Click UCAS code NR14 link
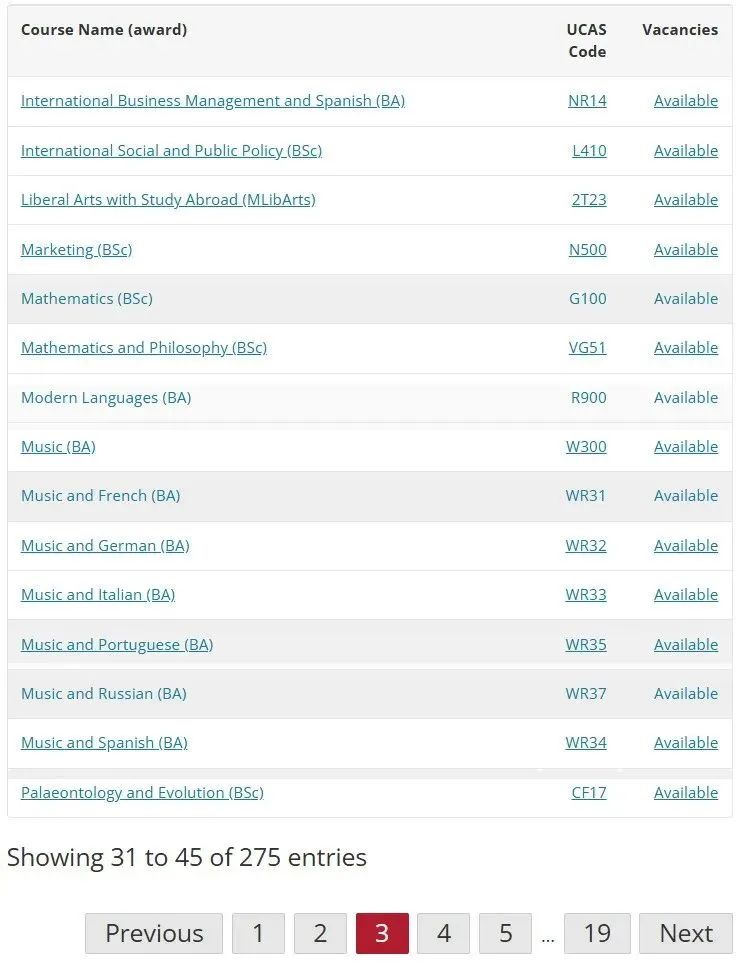This screenshot has width=738, height=977. click(x=587, y=101)
